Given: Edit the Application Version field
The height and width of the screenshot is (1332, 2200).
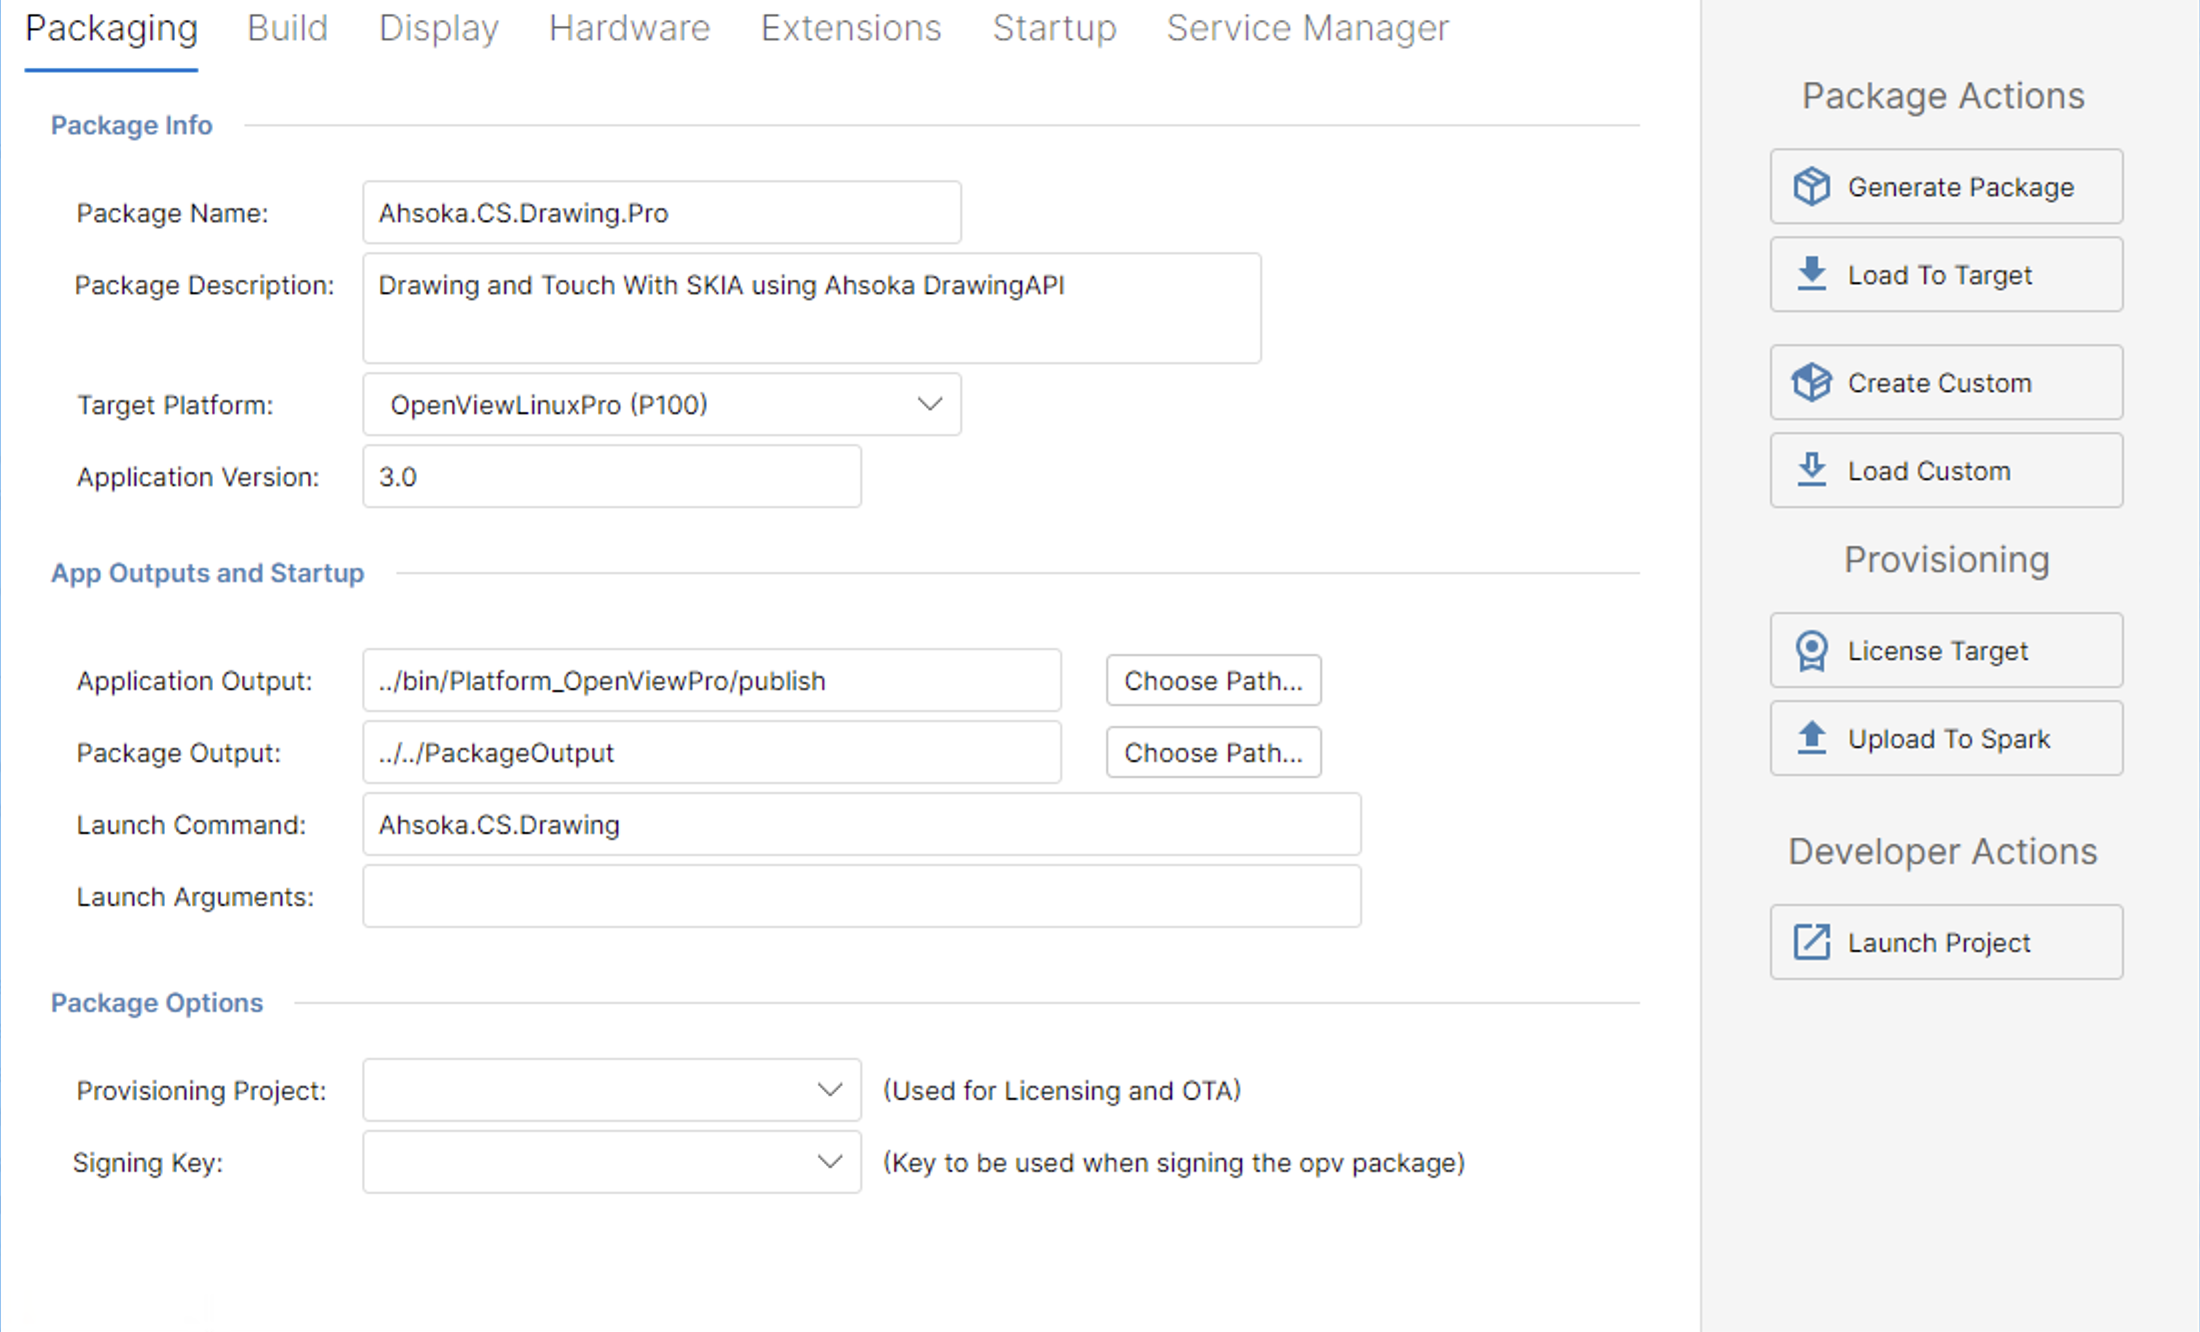Looking at the screenshot, I should (x=611, y=476).
